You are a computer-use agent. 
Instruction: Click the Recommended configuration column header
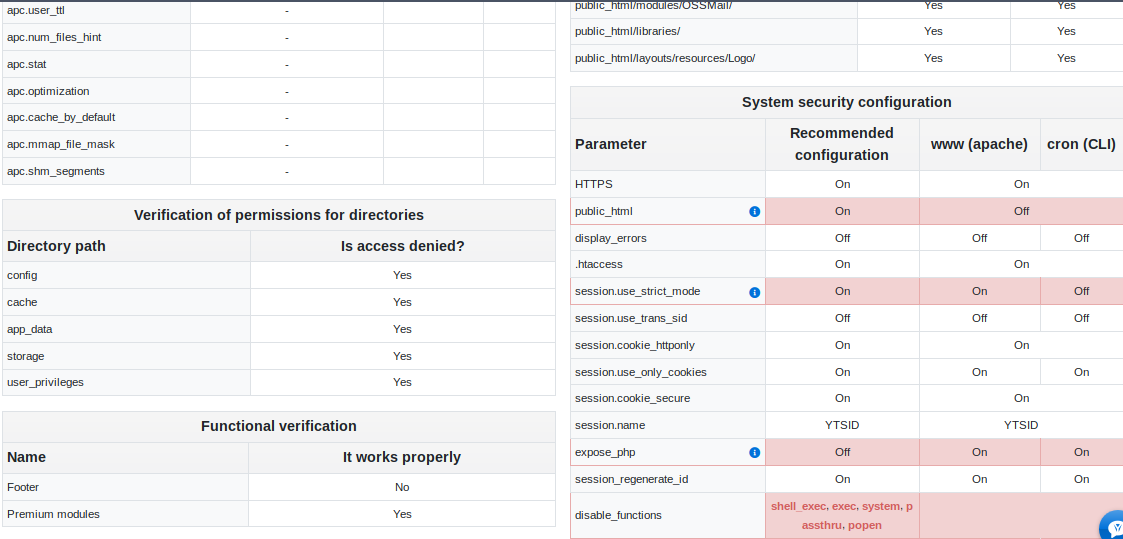click(841, 144)
